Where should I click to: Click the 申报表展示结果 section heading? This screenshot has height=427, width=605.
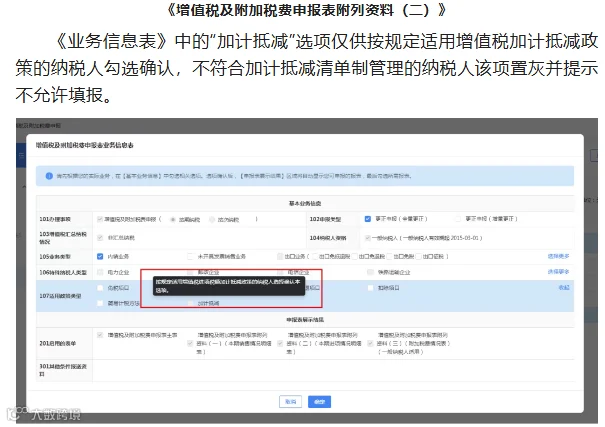305,320
